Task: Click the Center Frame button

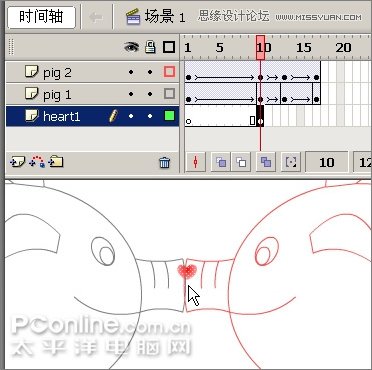Action: (x=195, y=162)
